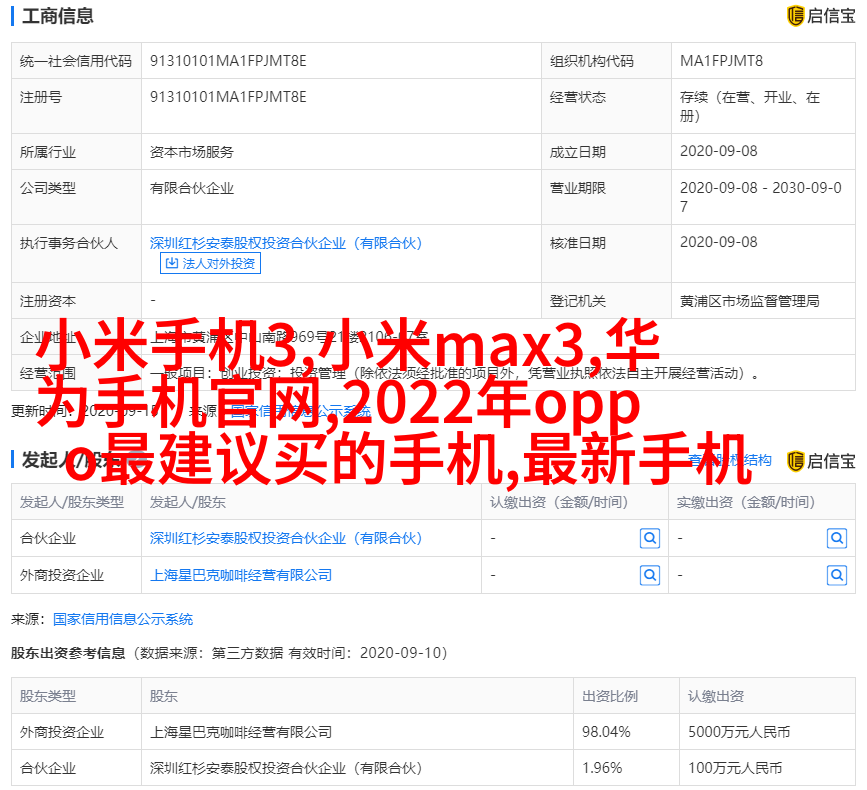
Task: Click magnifier icon in 外商投资企业 row 认缴出资 column
Action: [650, 576]
